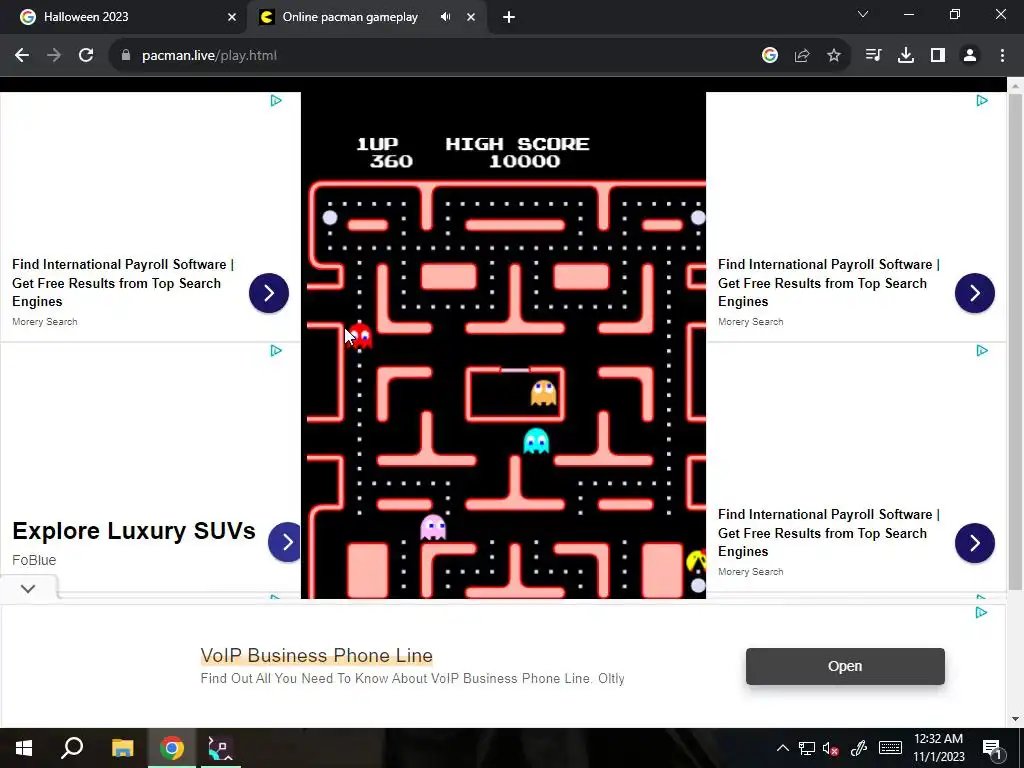Viewport: 1024px width, 768px height.
Task: Click arrow button on lower-right payroll ad
Action: pos(974,543)
